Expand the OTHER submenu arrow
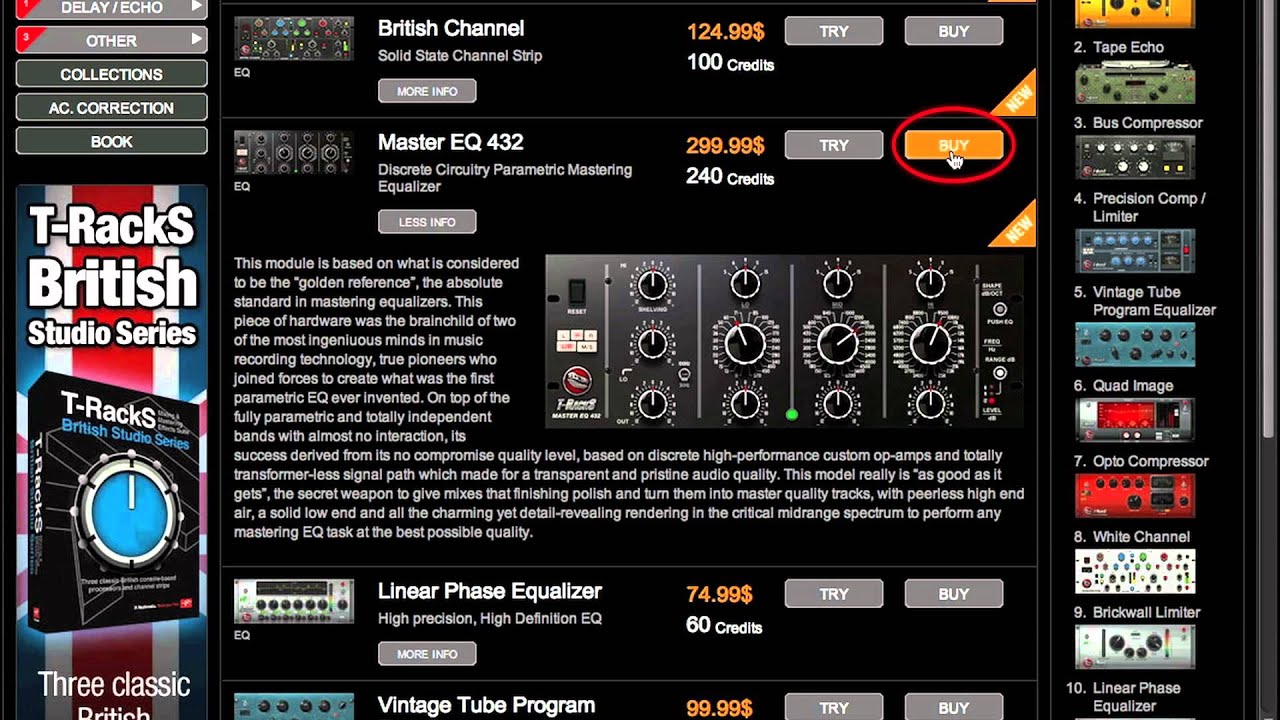The width and height of the screenshot is (1280, 720). point(197,39)
